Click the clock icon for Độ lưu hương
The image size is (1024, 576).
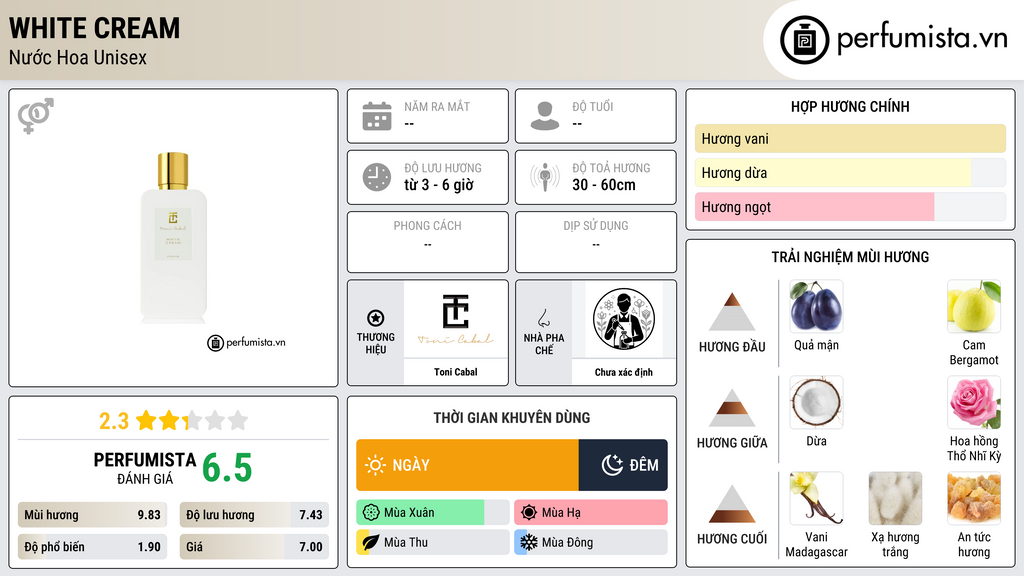coord(377,177)
